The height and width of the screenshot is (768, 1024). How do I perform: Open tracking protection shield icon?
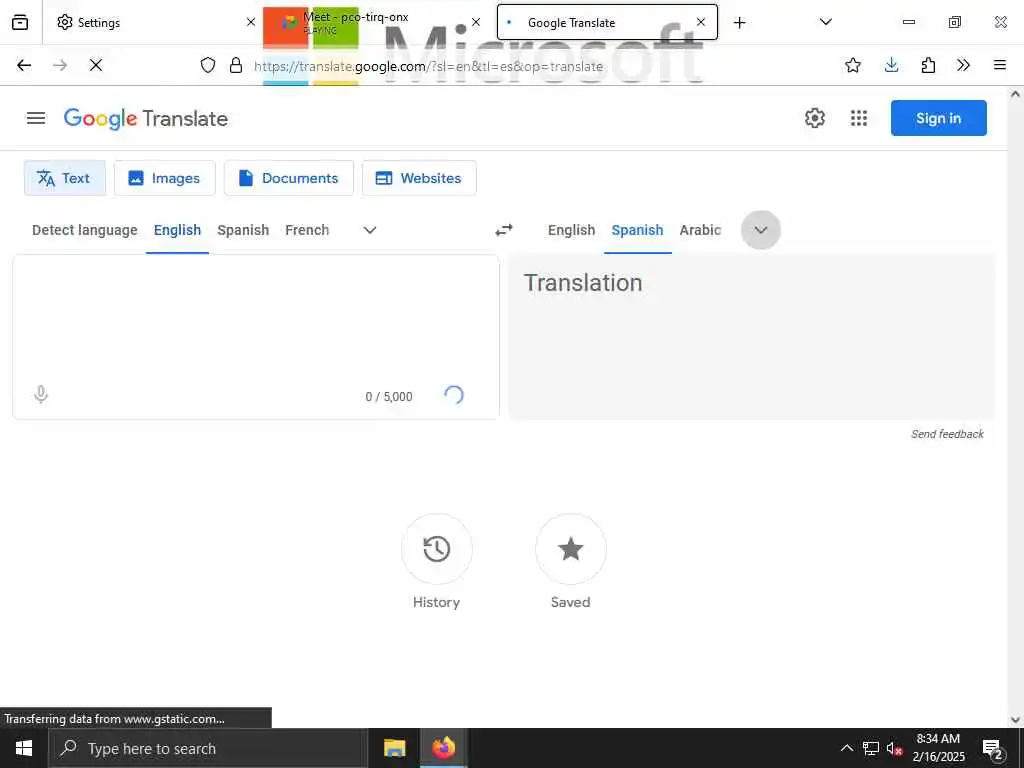pos(208,65)
